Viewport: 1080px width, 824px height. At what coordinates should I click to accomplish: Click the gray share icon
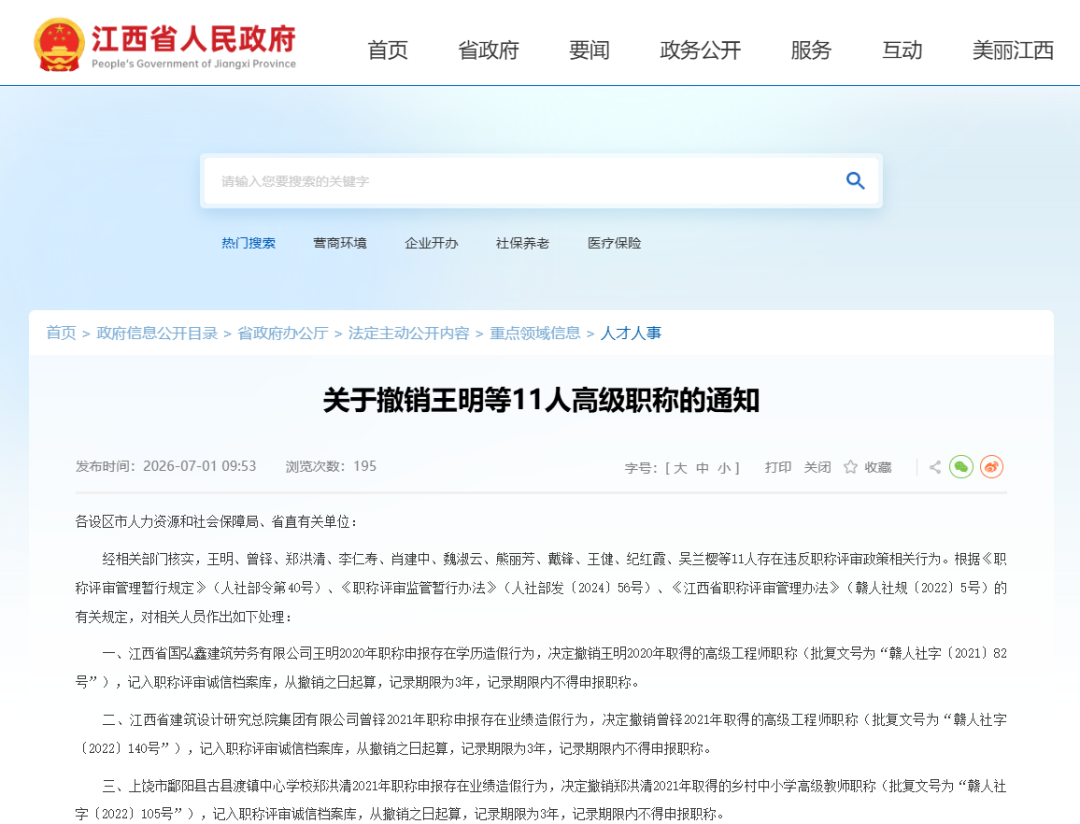pyautogui.click(x=935, y=467)
